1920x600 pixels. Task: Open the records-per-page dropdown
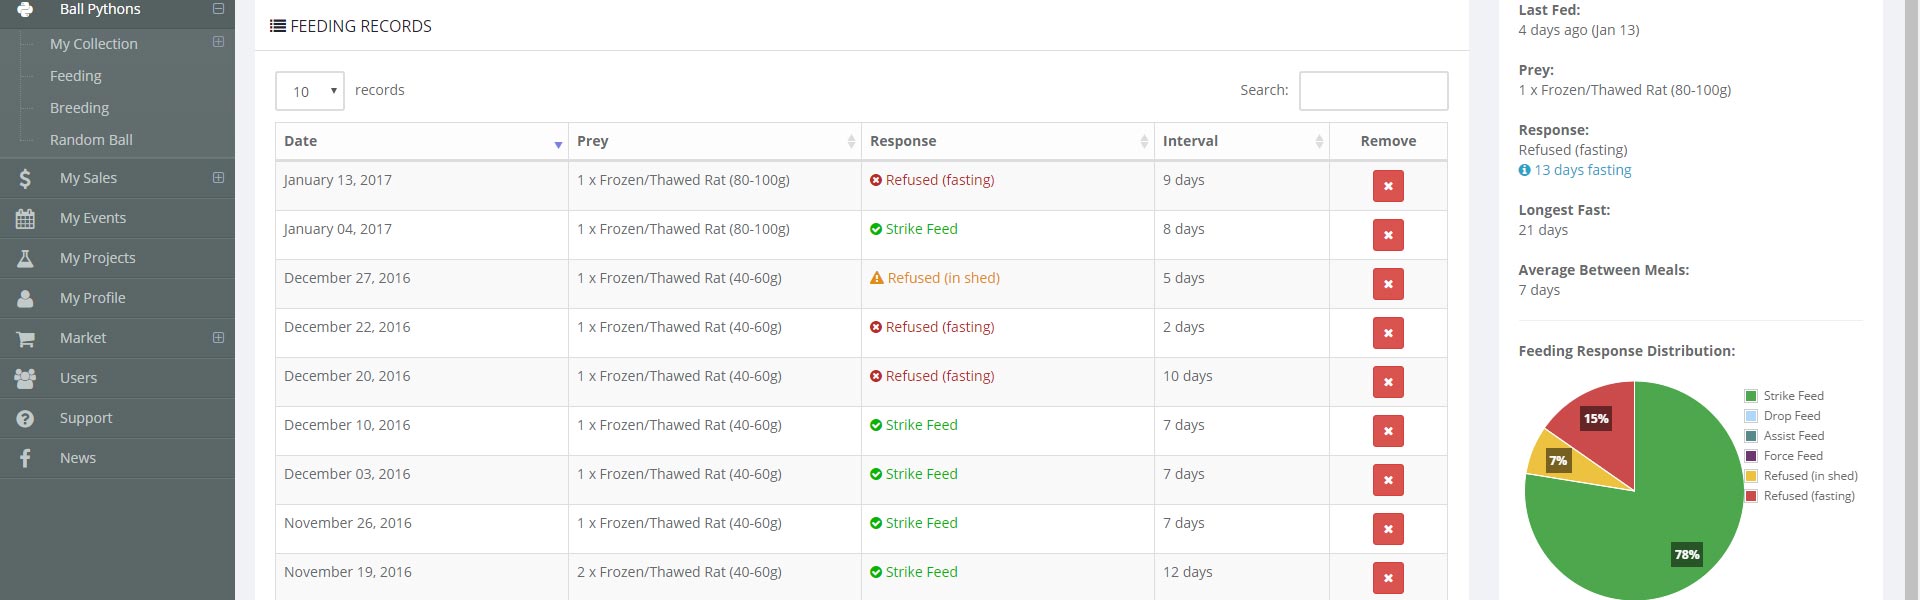coord(310,91)
